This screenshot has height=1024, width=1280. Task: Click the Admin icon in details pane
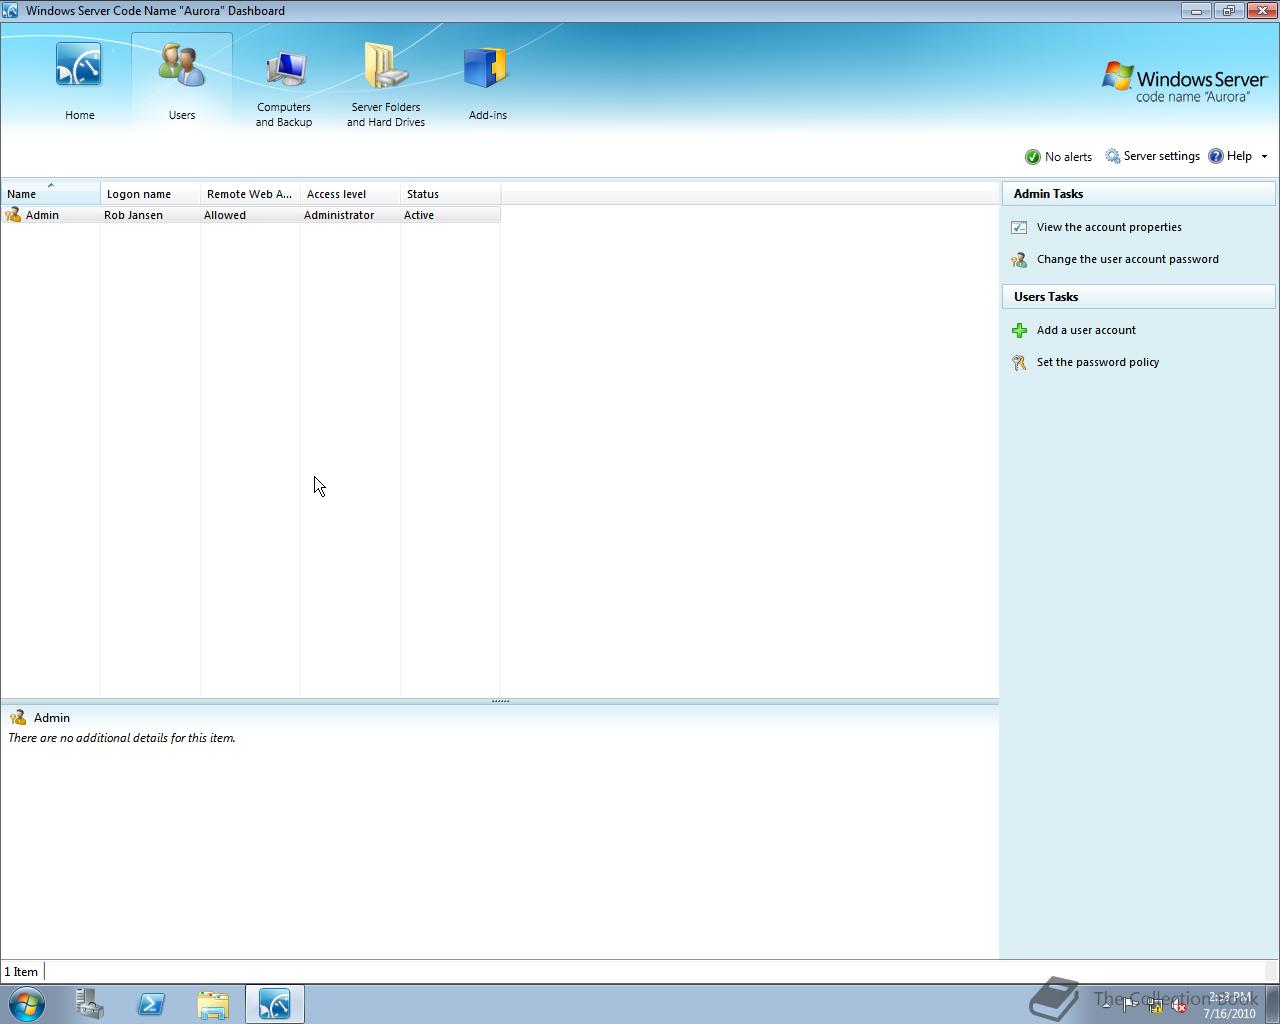click(x=17, y=718)
